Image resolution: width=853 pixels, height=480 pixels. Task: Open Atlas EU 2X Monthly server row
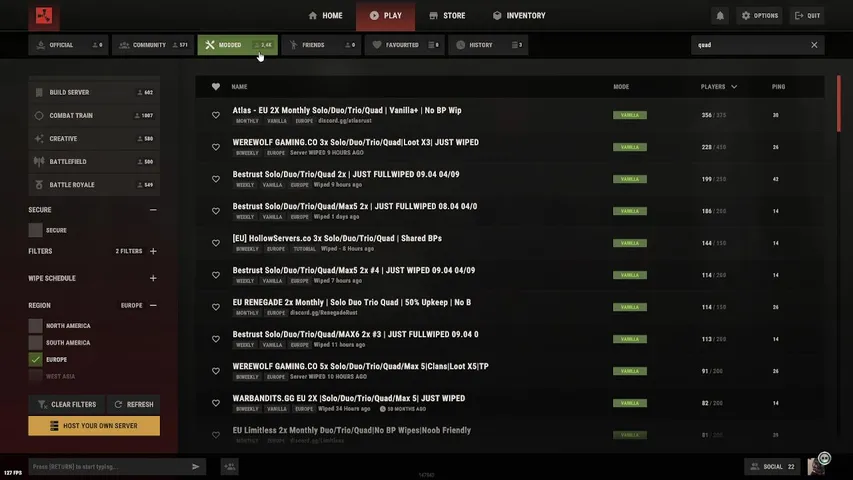coord(510,115)
